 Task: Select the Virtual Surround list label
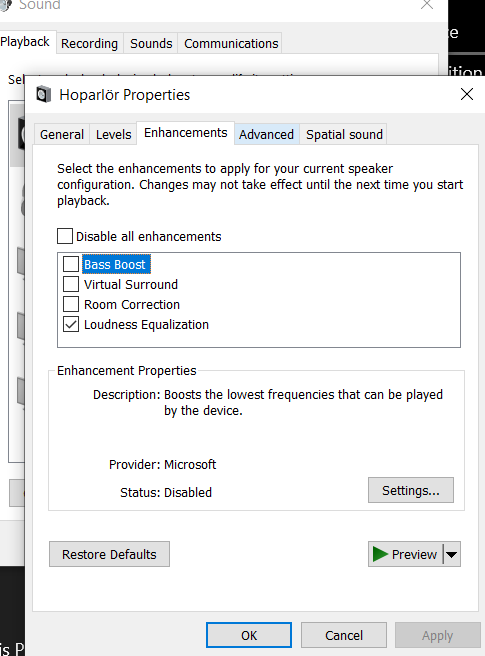coord(131,284)
